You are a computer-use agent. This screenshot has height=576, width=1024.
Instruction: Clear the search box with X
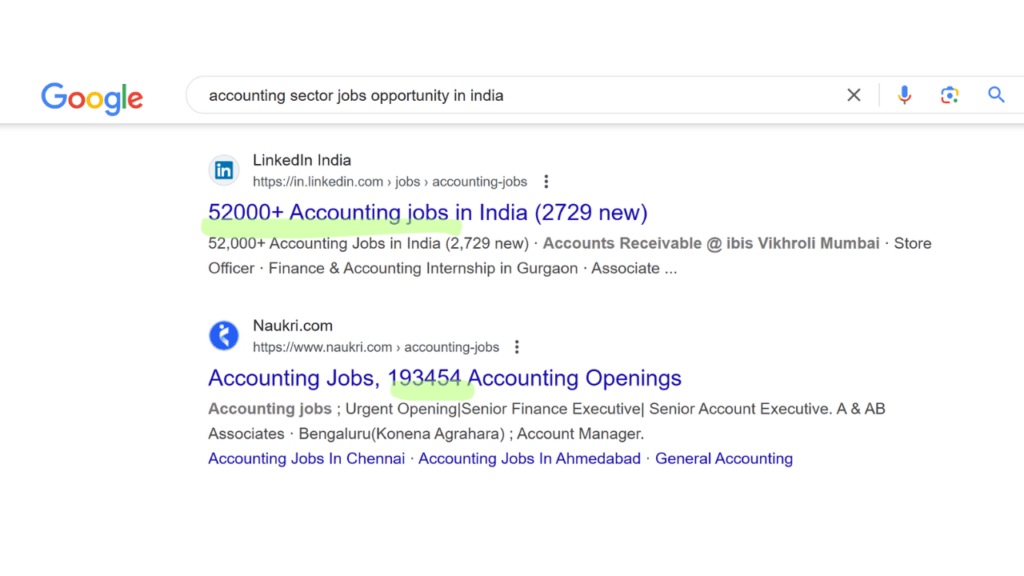pyautogui.click(x=854, y=95)
